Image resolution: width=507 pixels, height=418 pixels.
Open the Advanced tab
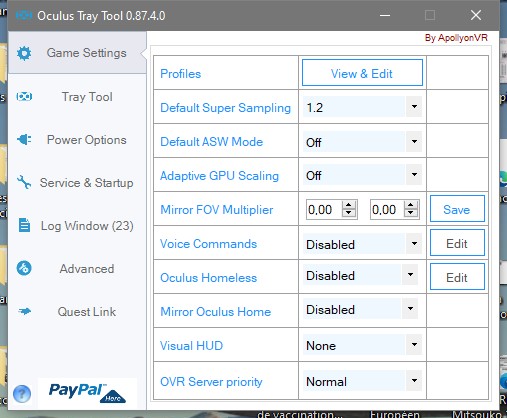77,269
